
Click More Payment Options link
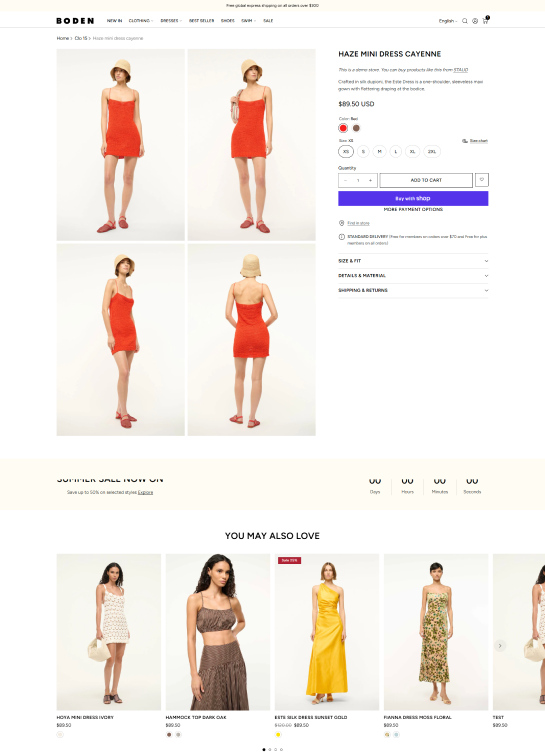(x=413, y=210)
